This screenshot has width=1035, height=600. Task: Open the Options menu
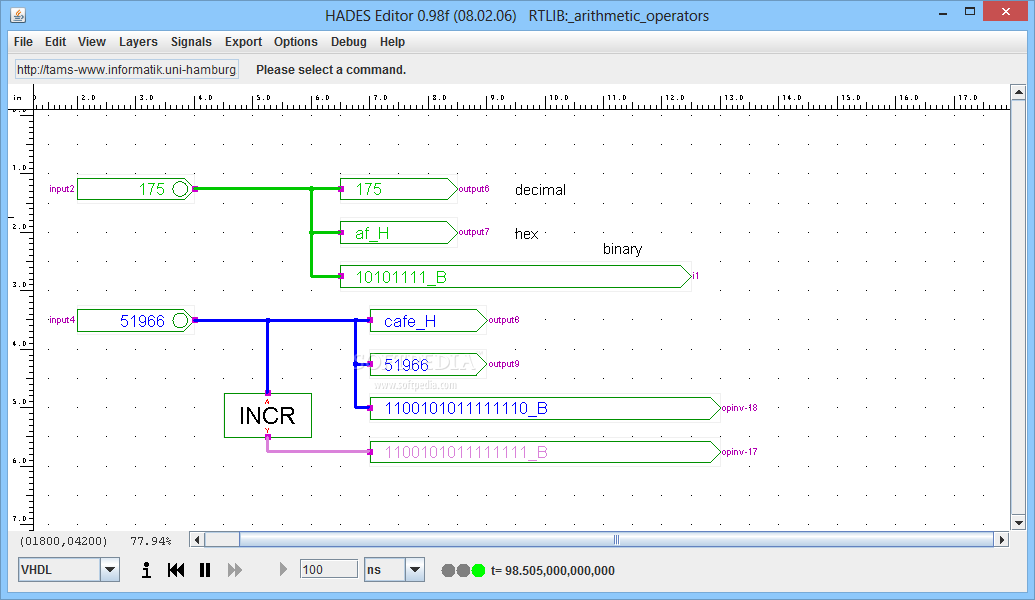[x=296, y=42]
